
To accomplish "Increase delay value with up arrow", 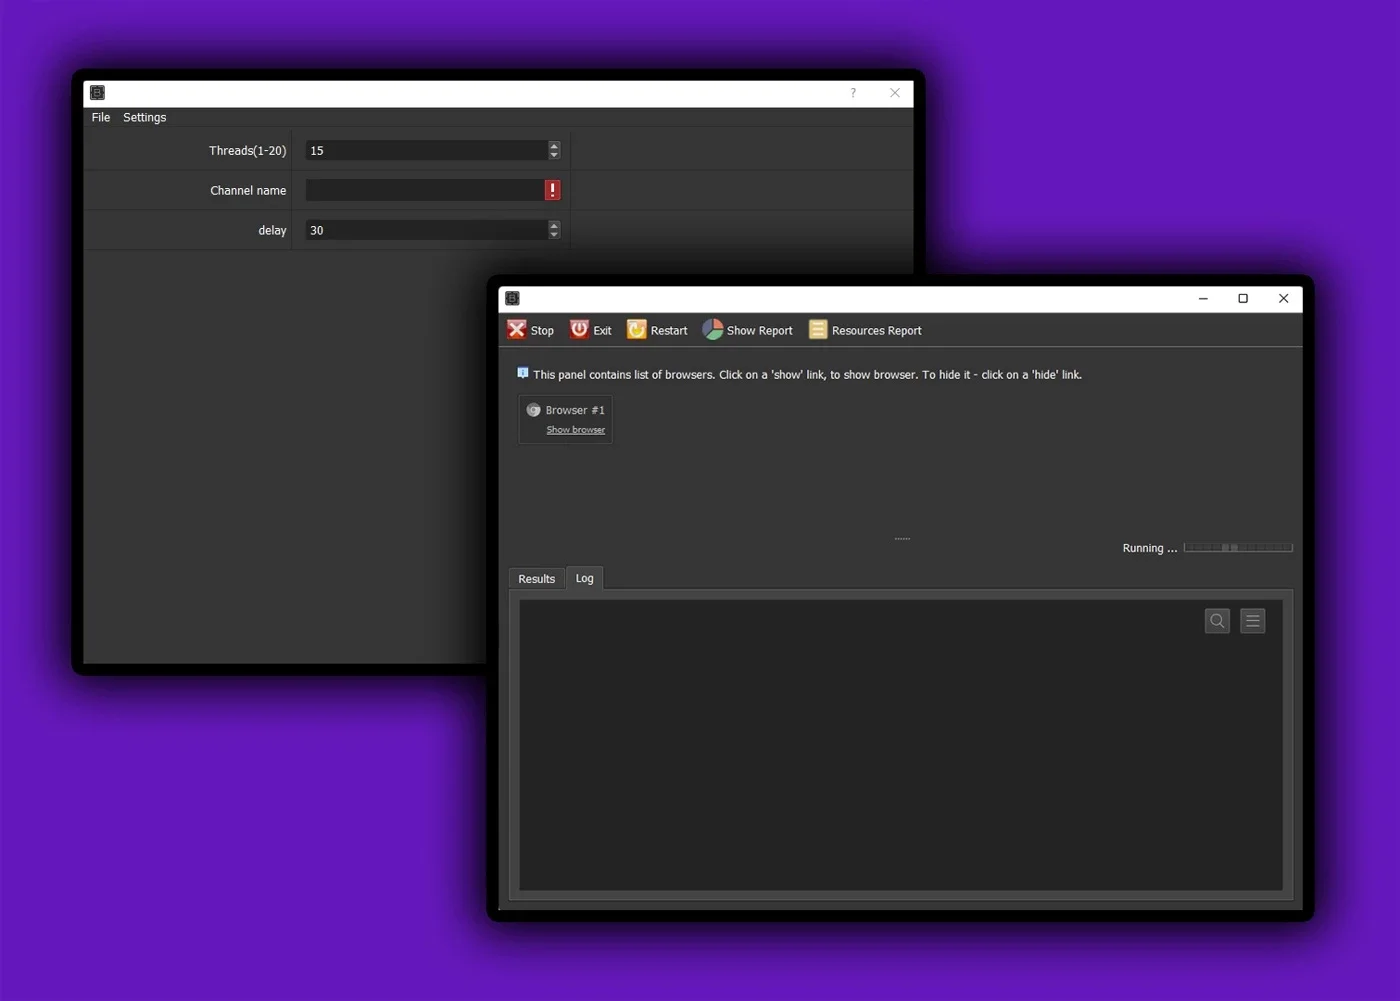I will (x=554, y=226).
